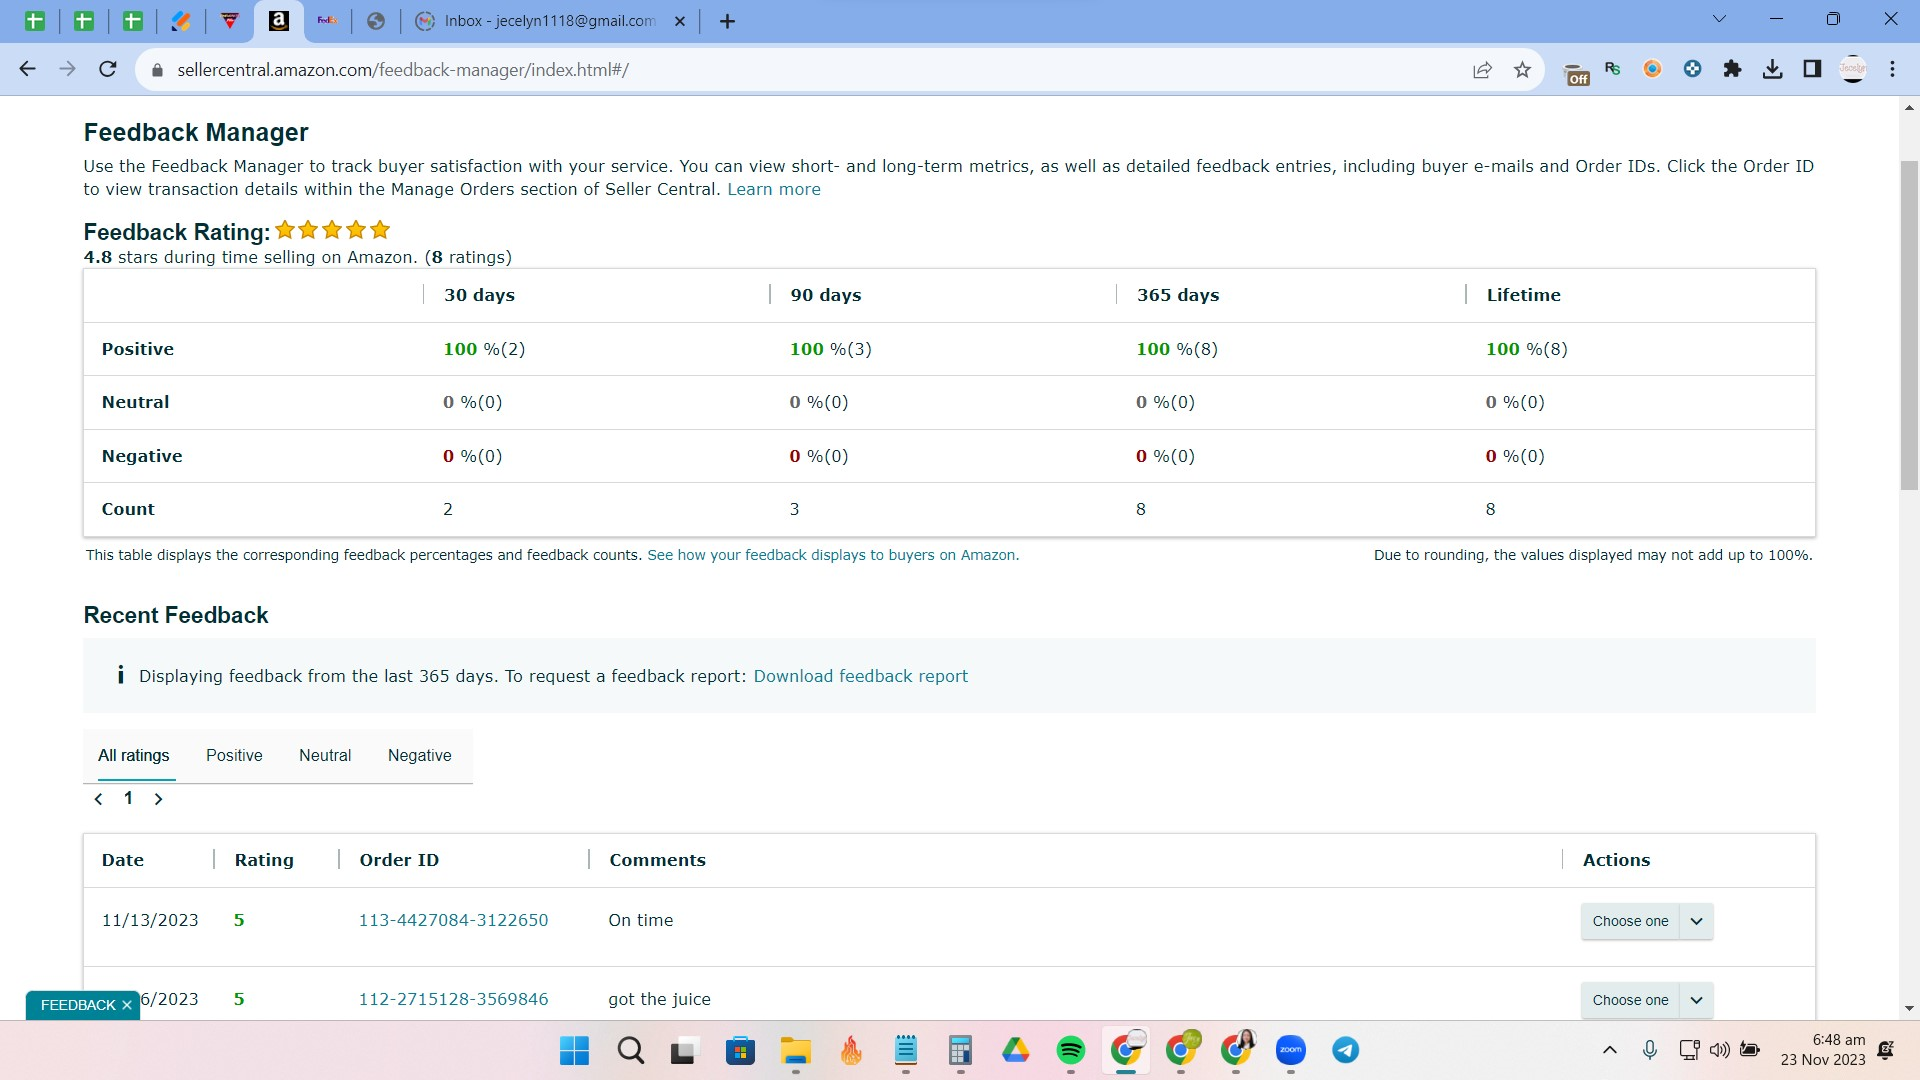
Task: Share this page via the share icon
Action: 1482,69
